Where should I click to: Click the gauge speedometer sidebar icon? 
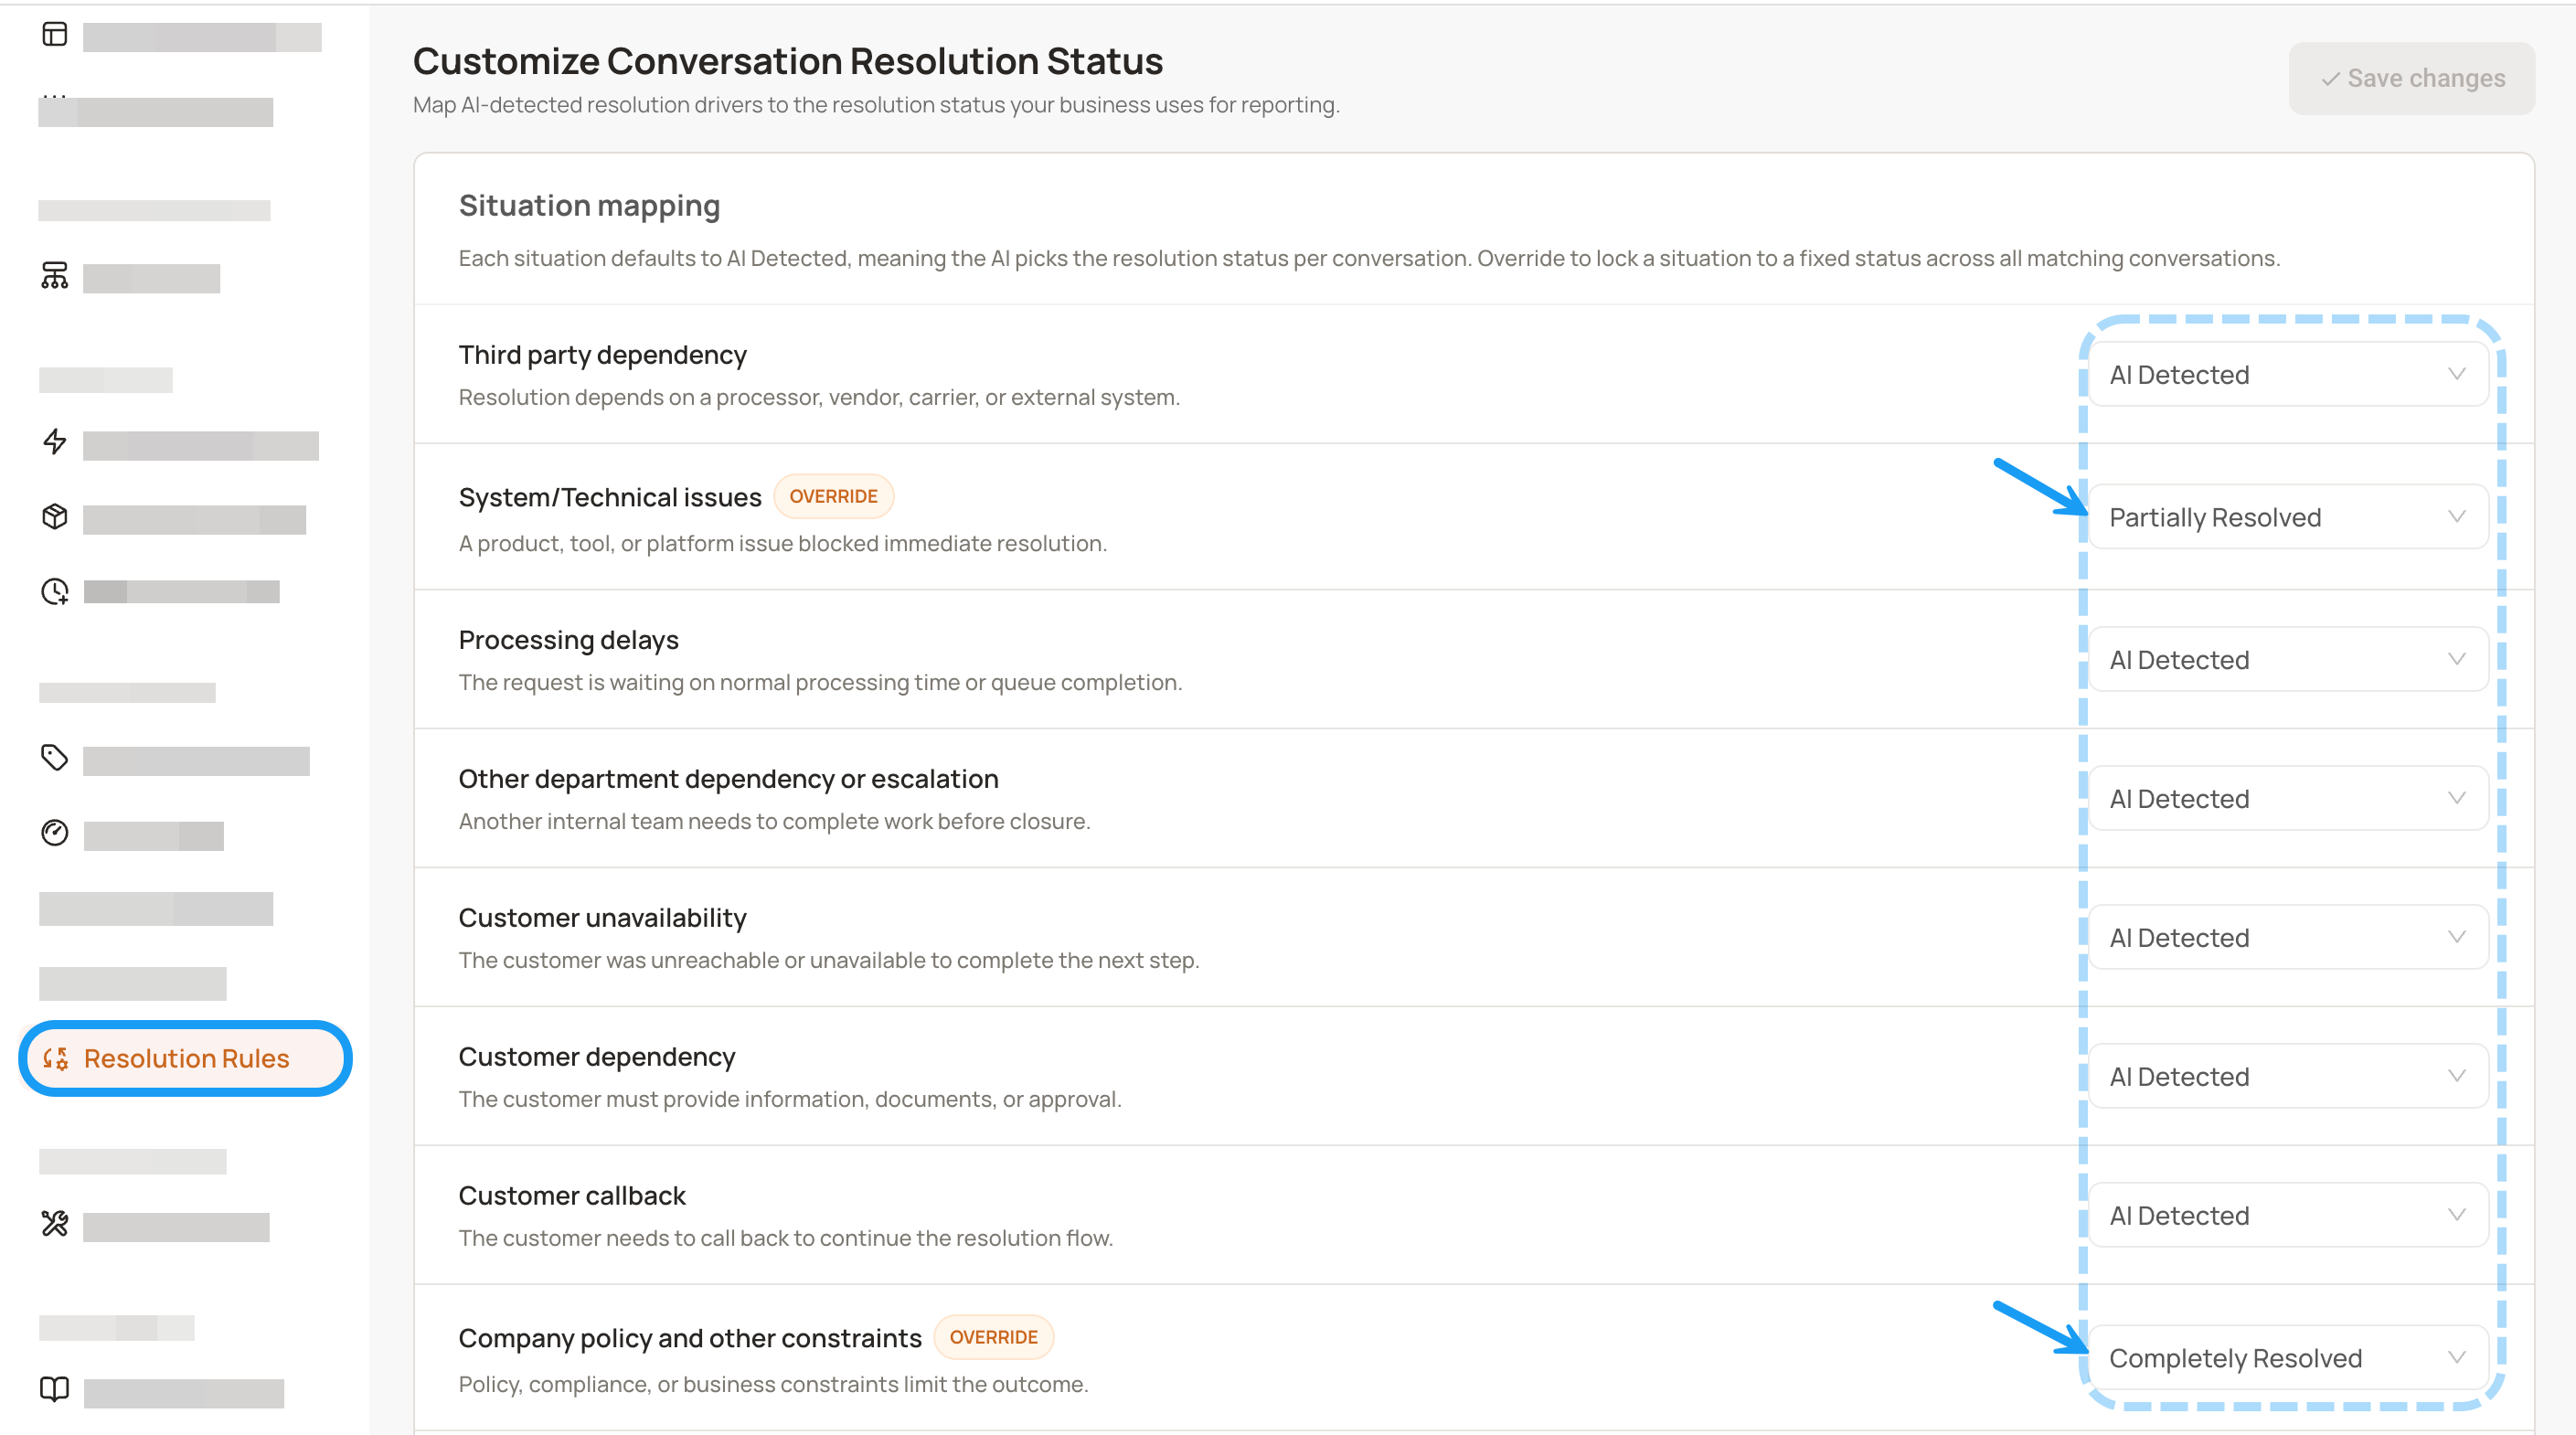[55, 833]
